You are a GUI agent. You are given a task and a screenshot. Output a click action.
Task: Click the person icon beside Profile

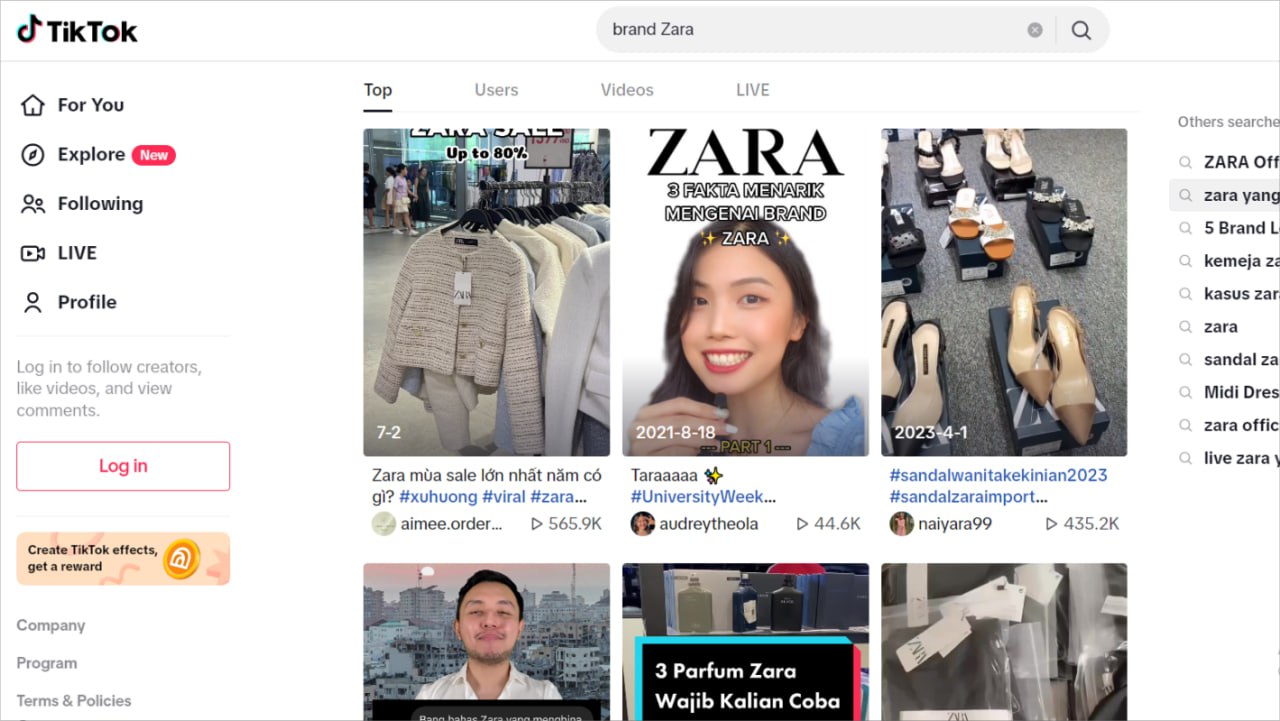pyautogui.click(x=33, y=302)
